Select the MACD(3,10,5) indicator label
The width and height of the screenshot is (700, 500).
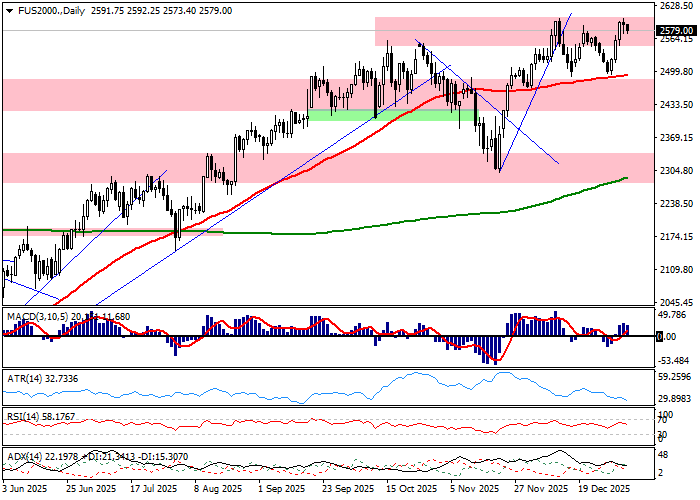pos(36,316)
